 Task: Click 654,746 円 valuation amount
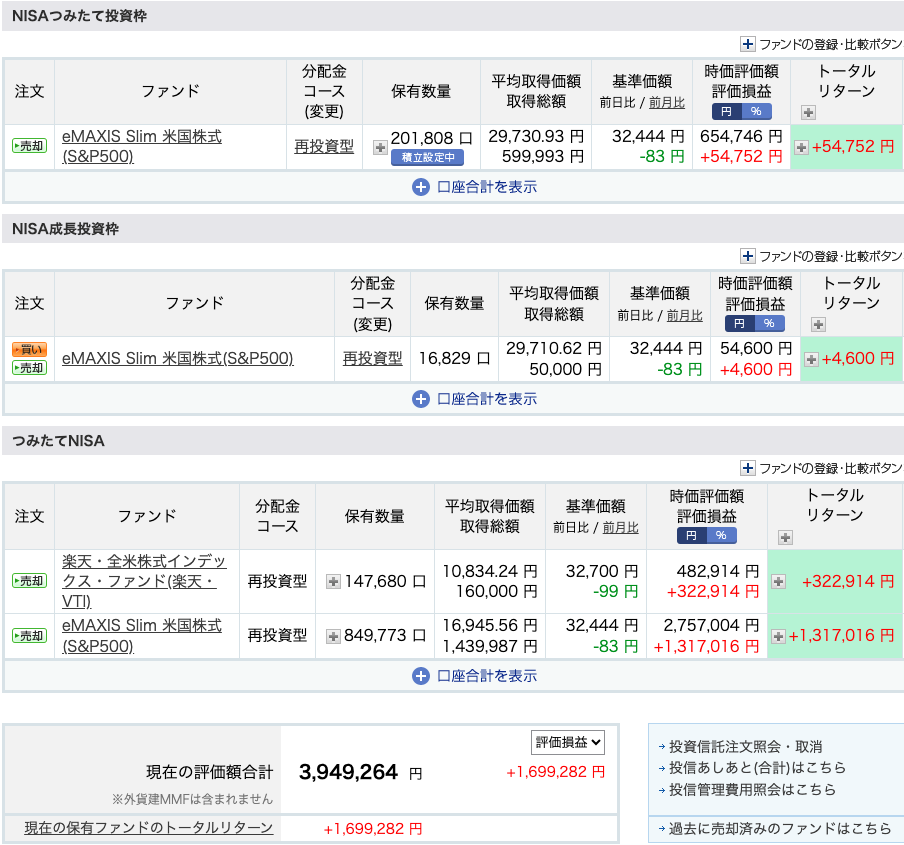point(741,137)
